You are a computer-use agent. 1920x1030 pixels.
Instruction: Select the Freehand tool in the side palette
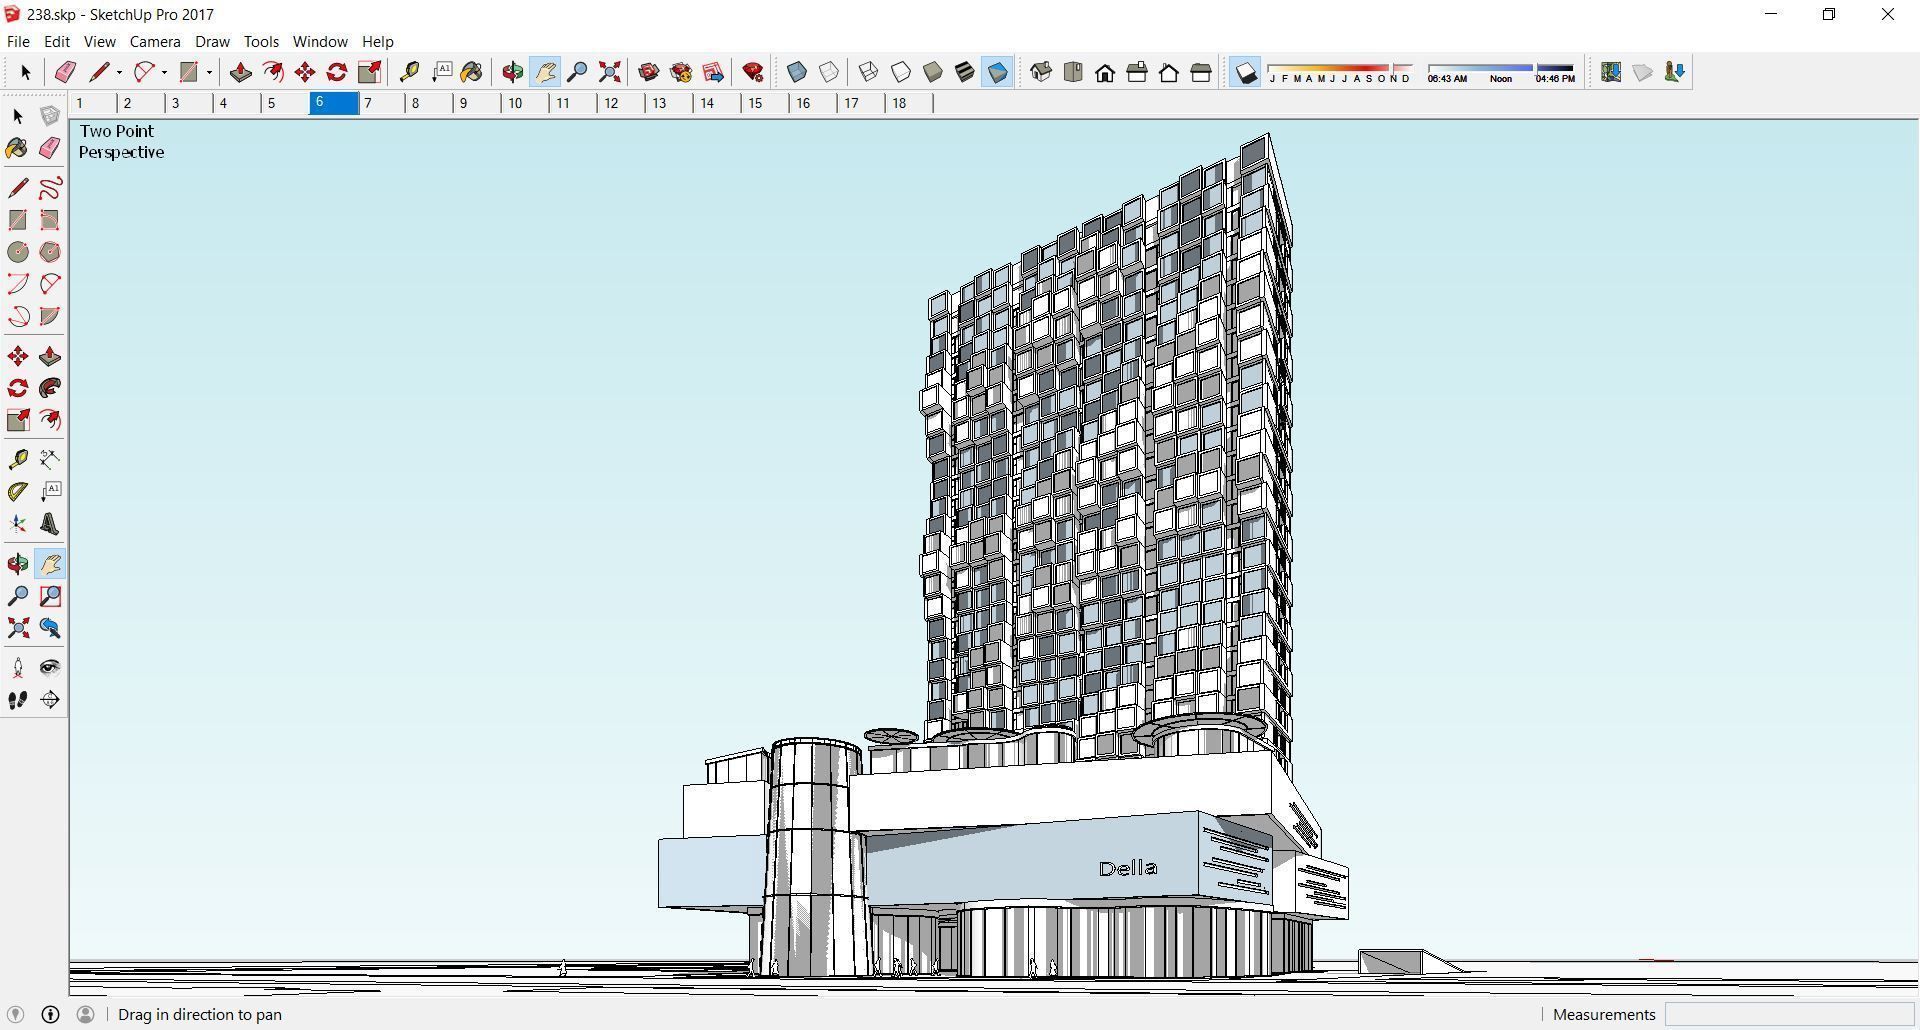[50, 188]
